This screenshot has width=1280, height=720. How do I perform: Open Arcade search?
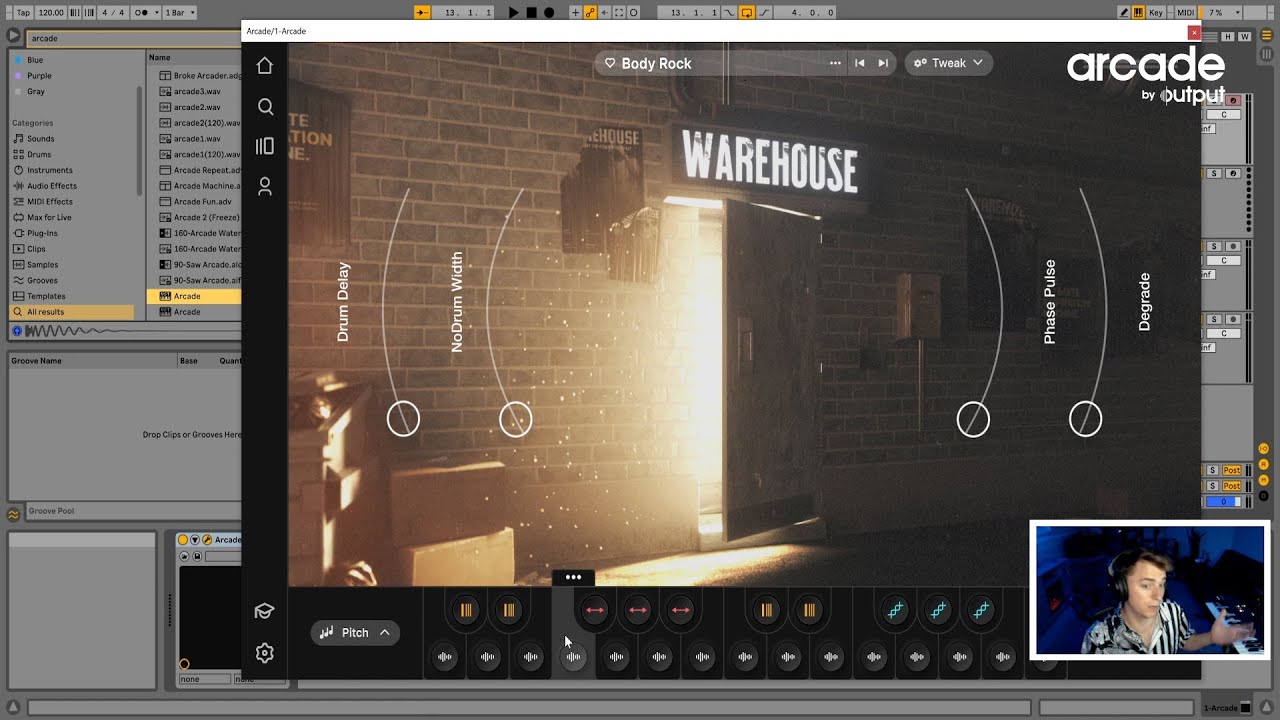(264, 106)
